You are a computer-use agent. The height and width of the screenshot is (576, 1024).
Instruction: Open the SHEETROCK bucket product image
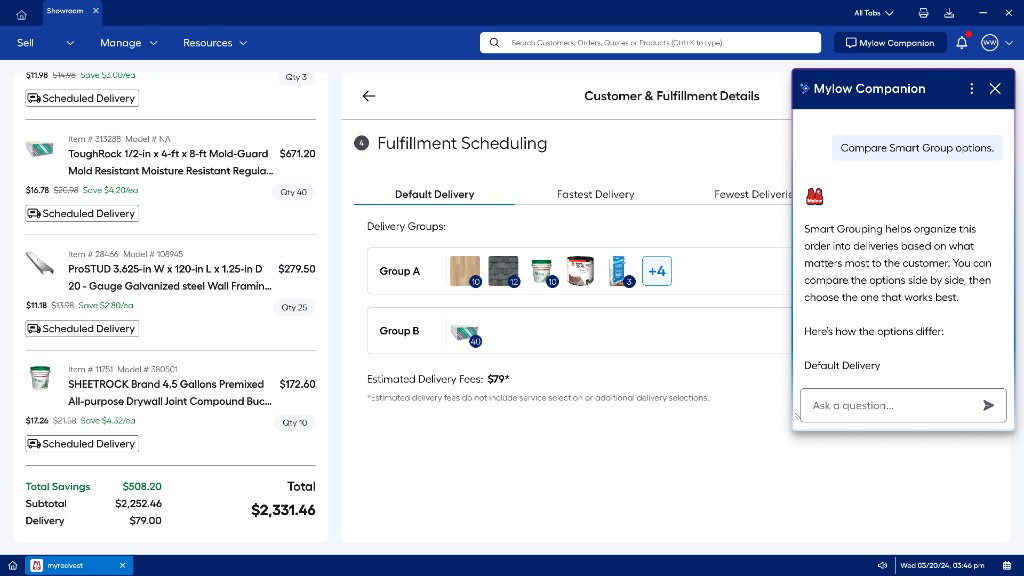click(x=40, y=377)
